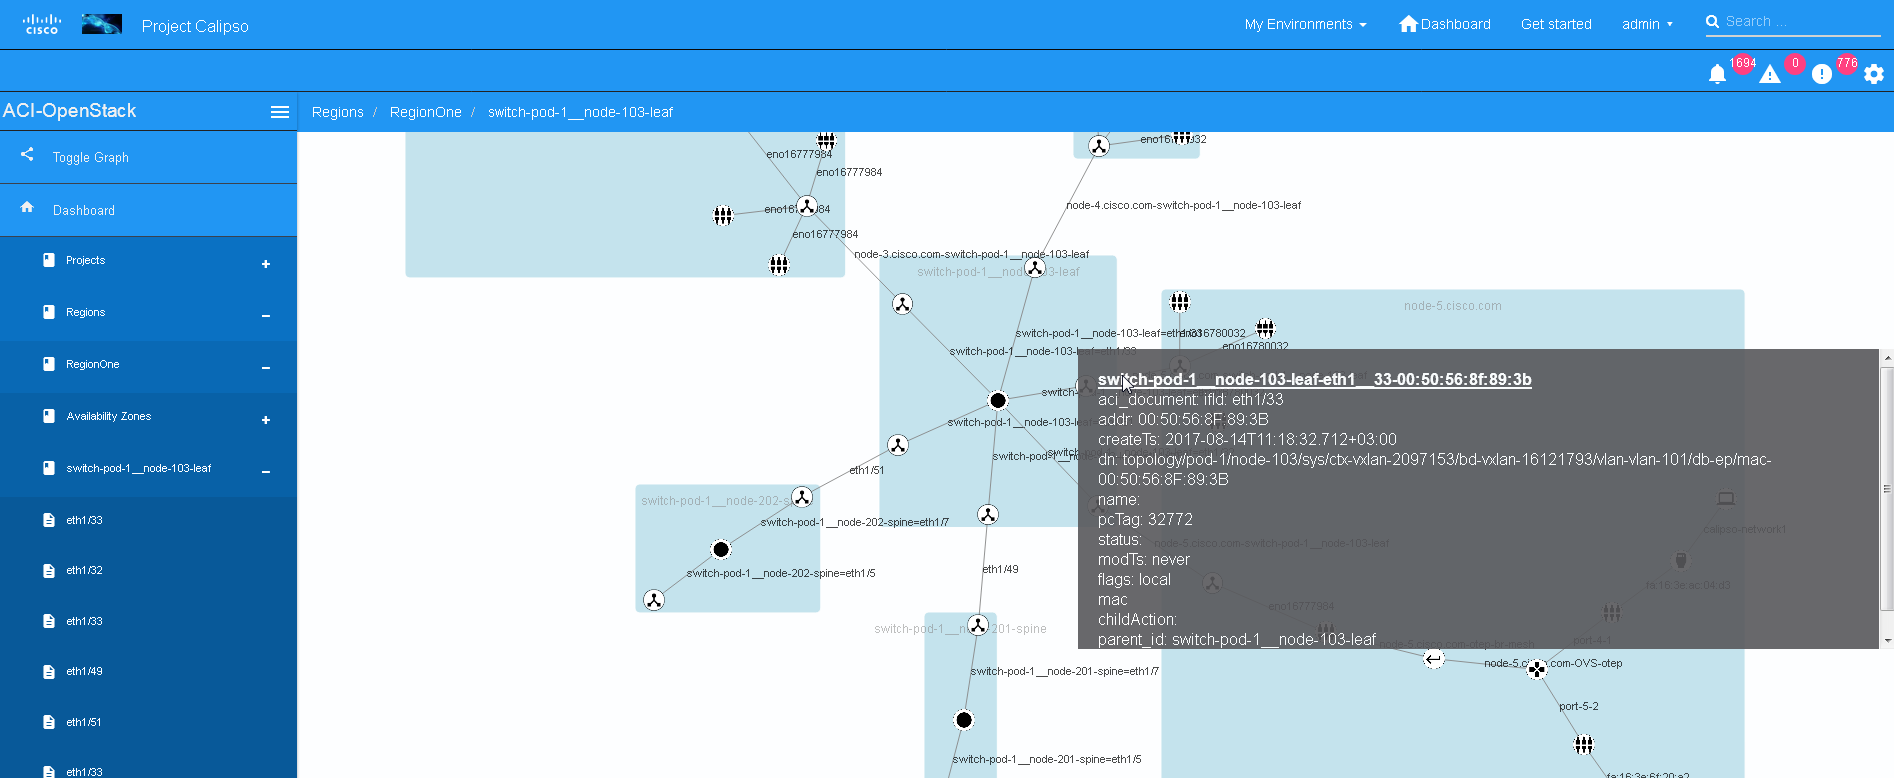This screenshot has height=778, width=1894.
Task: Select Projects in the sidebar tree
Action: click(85, 260)
